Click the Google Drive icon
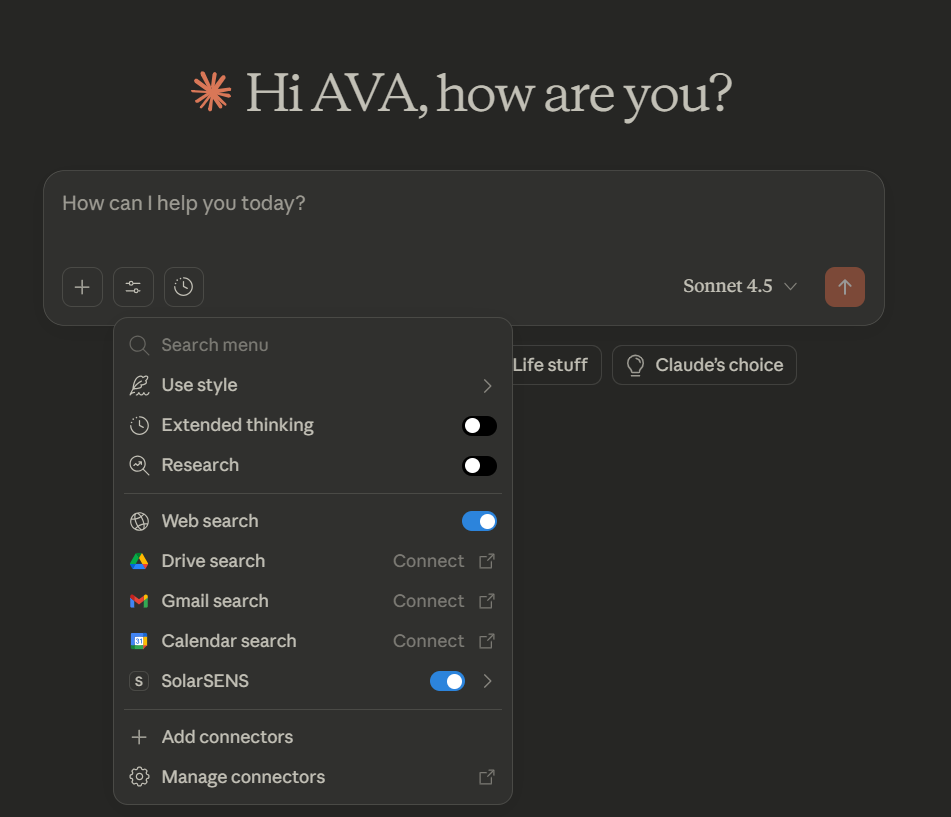The image size is (951, 817). click(x=139, y=561)
